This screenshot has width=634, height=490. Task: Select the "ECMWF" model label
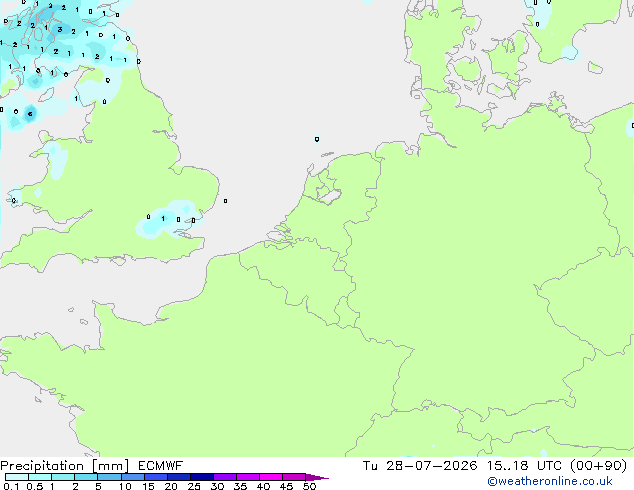point(160,466)
